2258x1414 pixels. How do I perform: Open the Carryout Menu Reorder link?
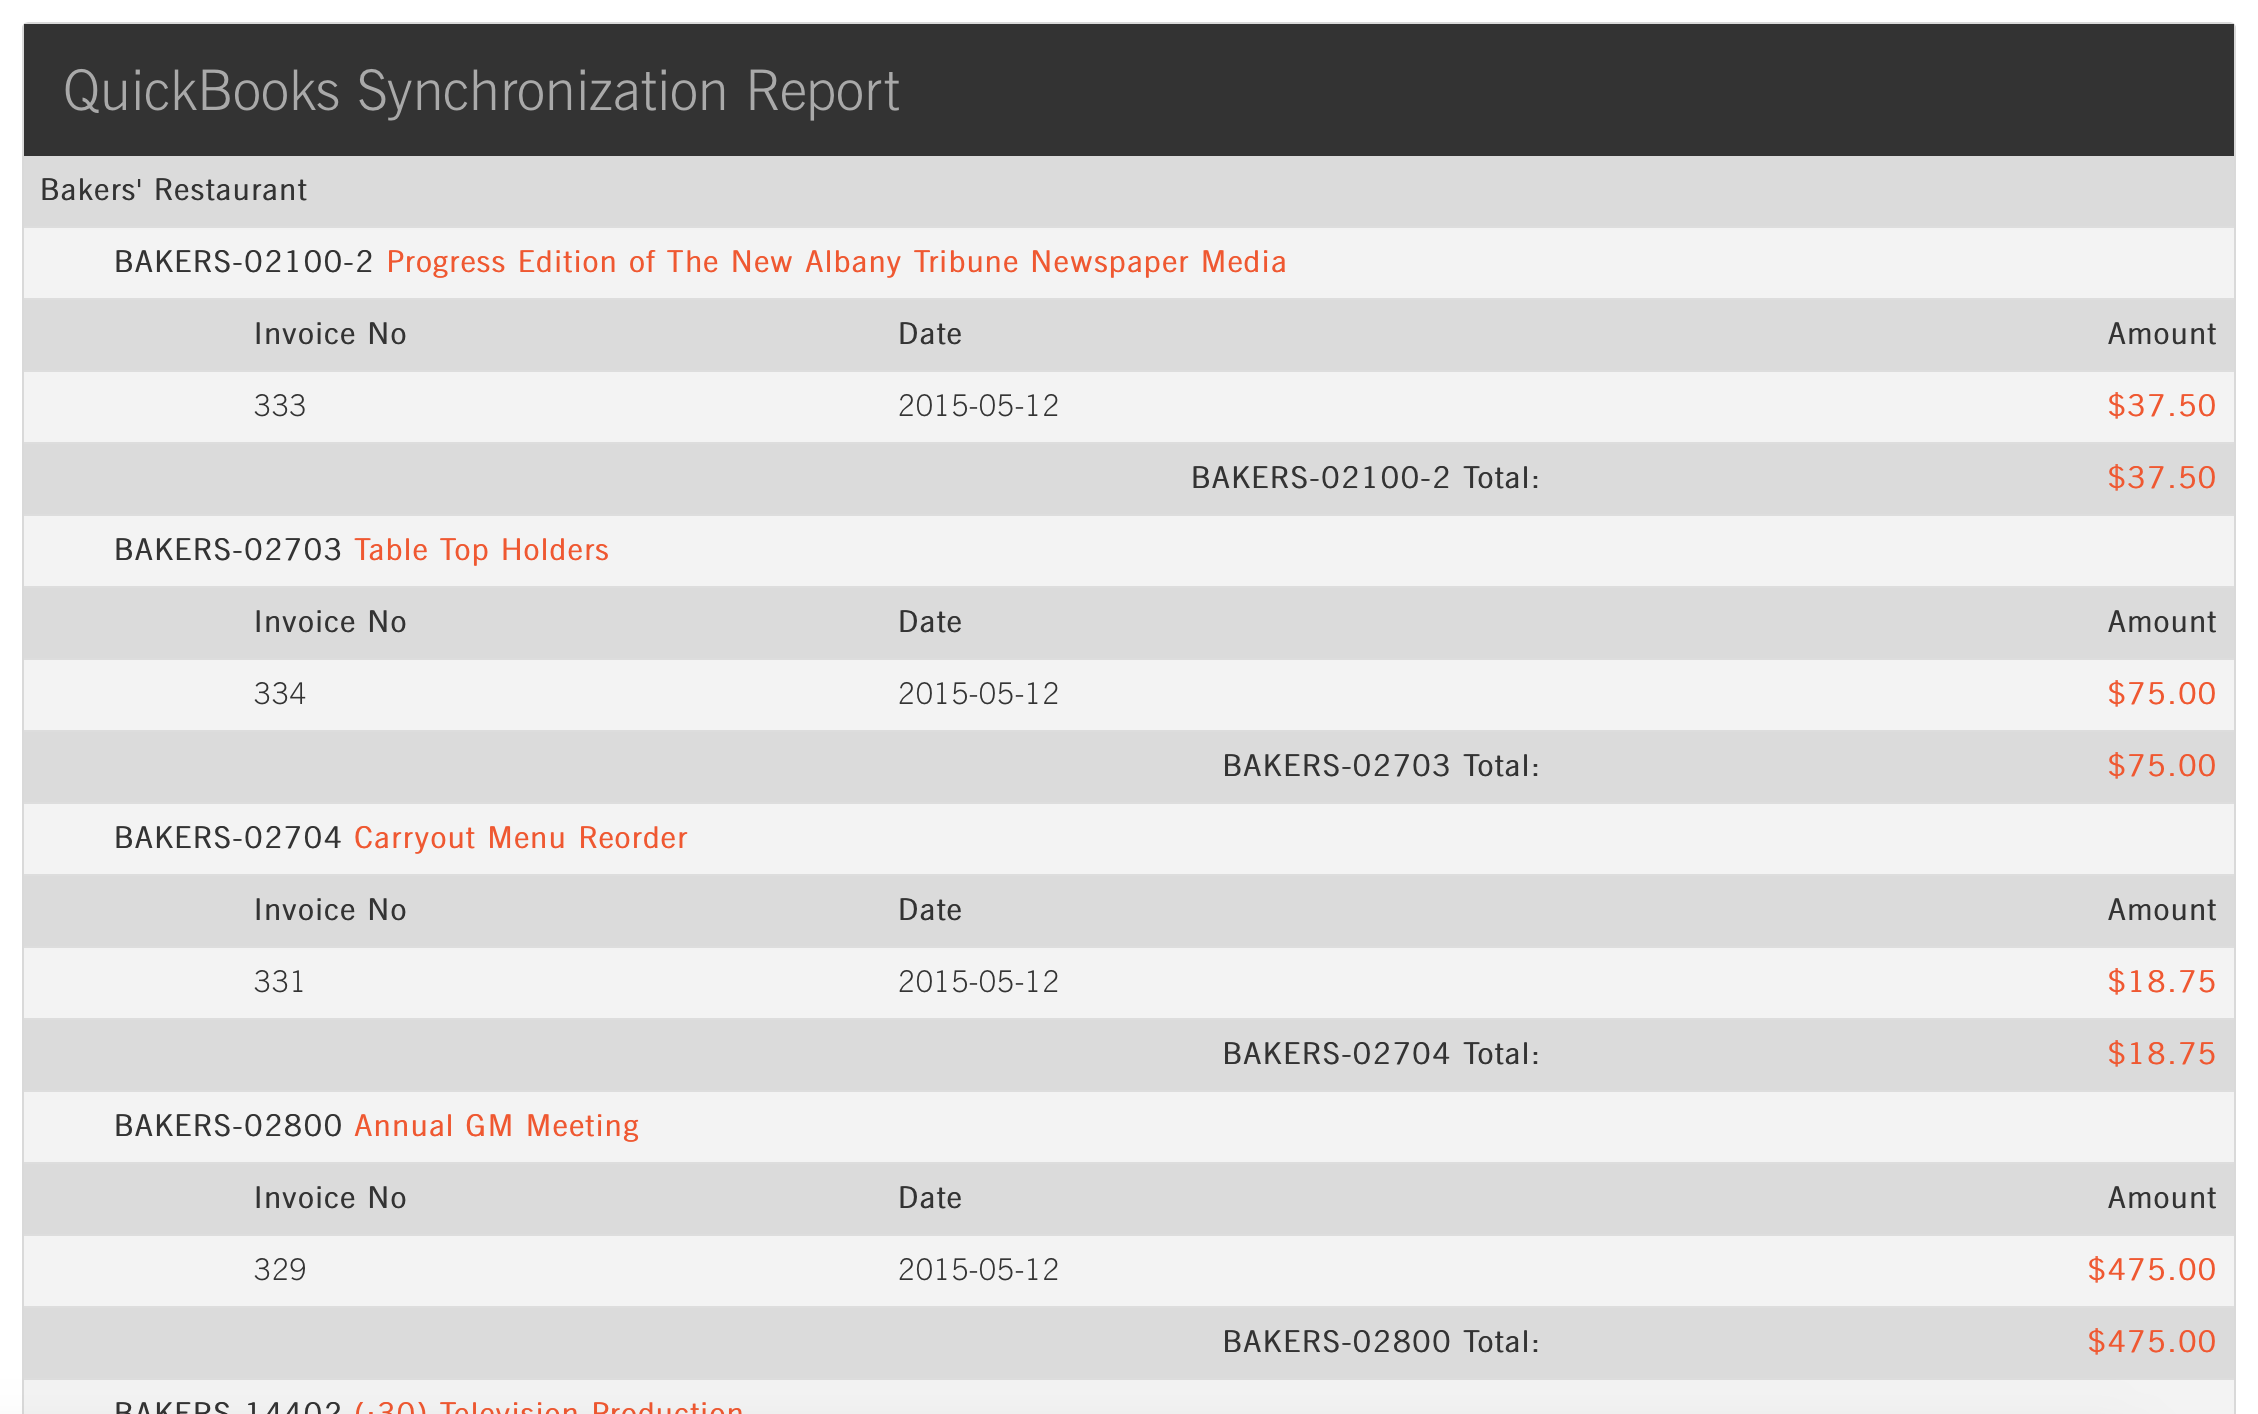(x=520, y=838)
